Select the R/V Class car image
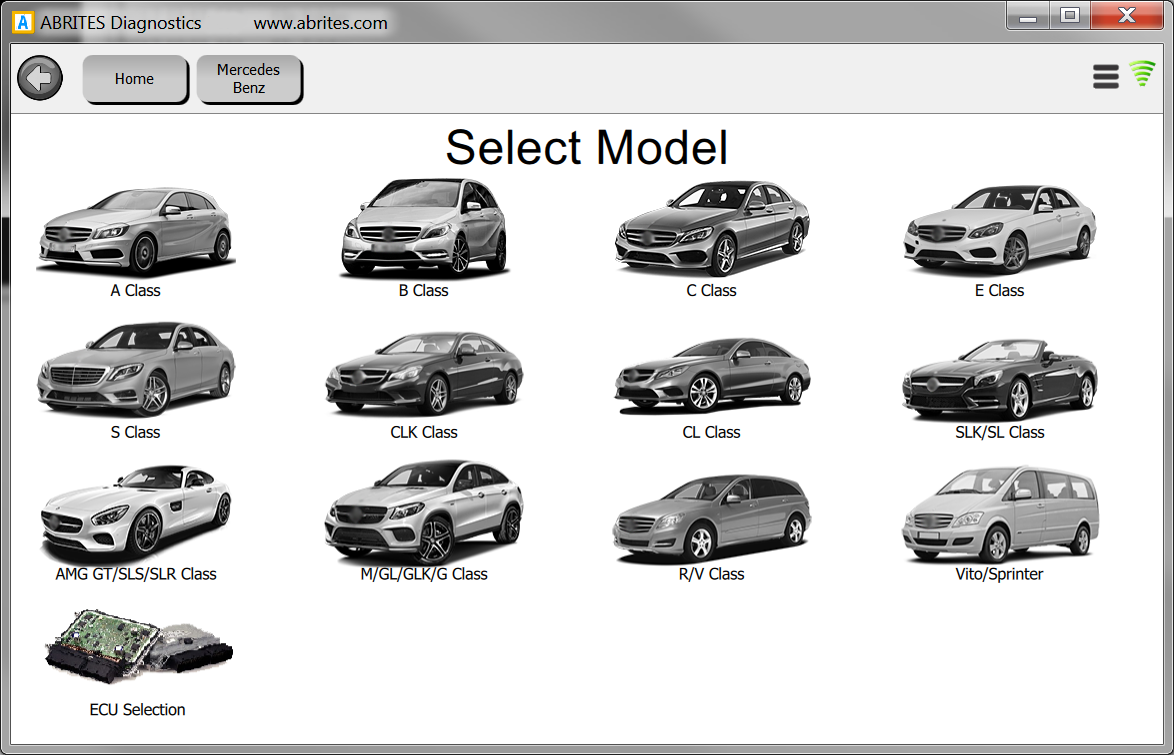 click(x=711, y=518)
